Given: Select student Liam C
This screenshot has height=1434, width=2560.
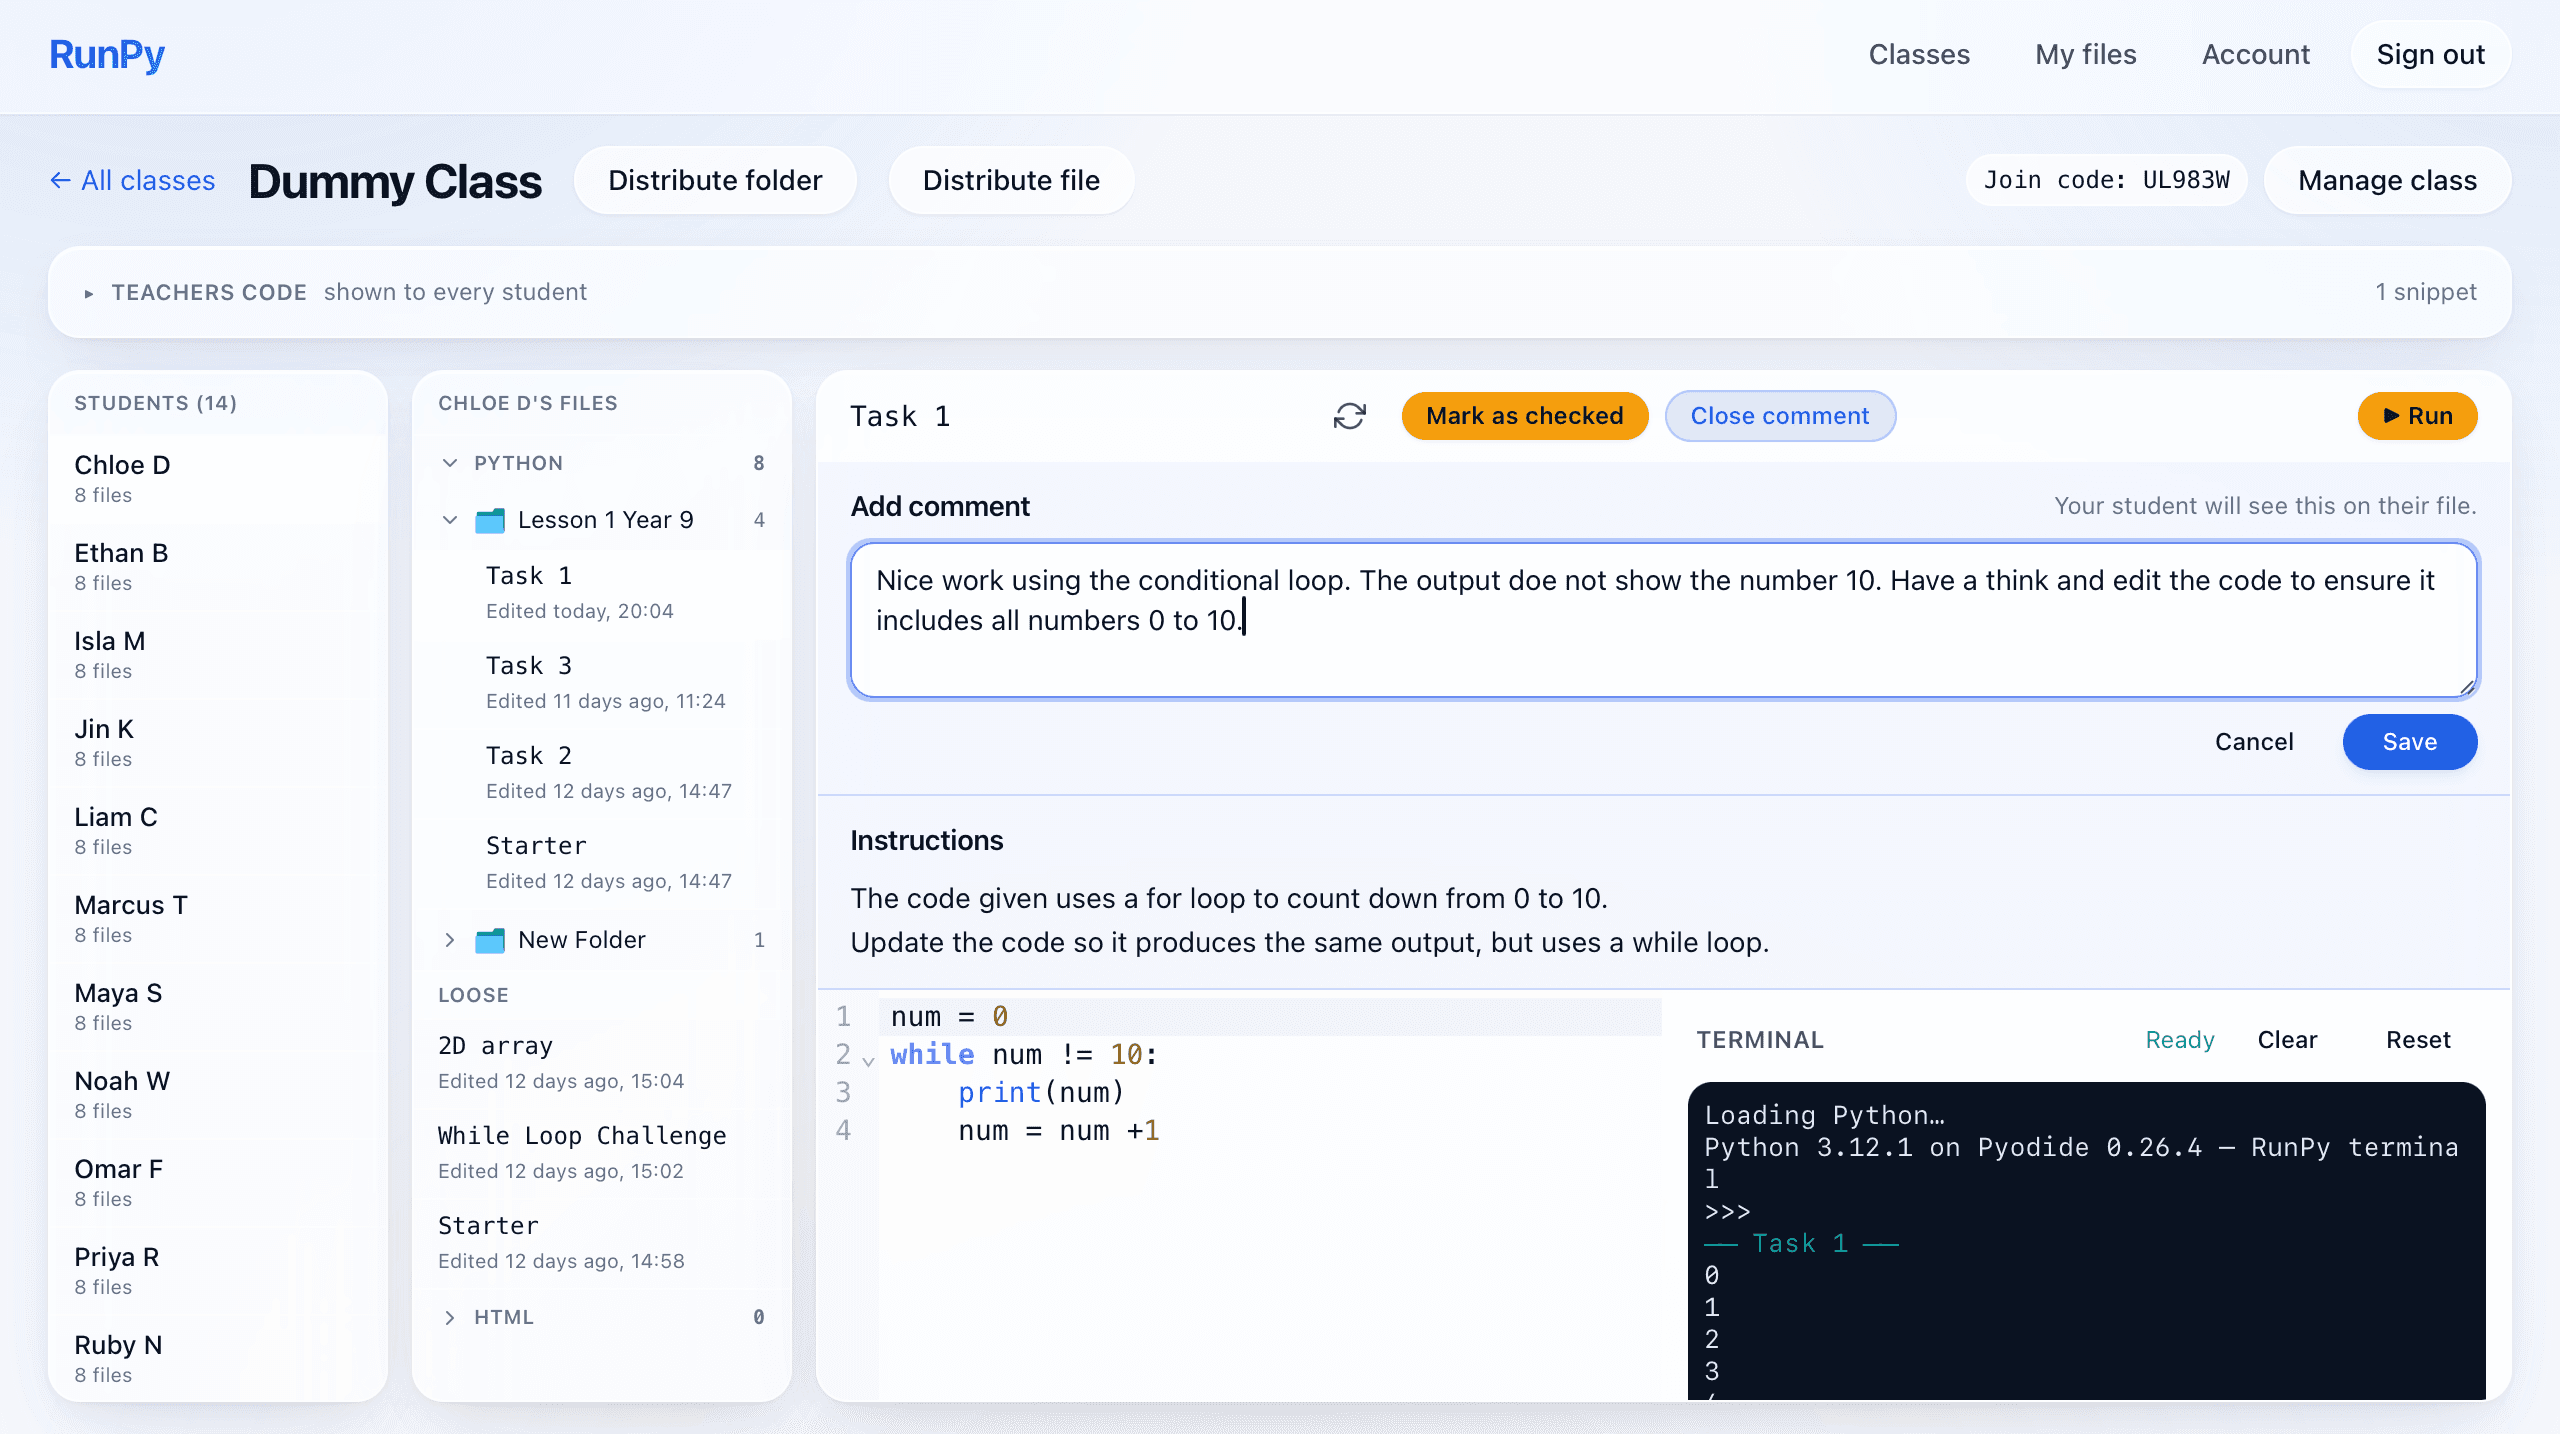Looking at the screenshot, I should coord(218,831).
